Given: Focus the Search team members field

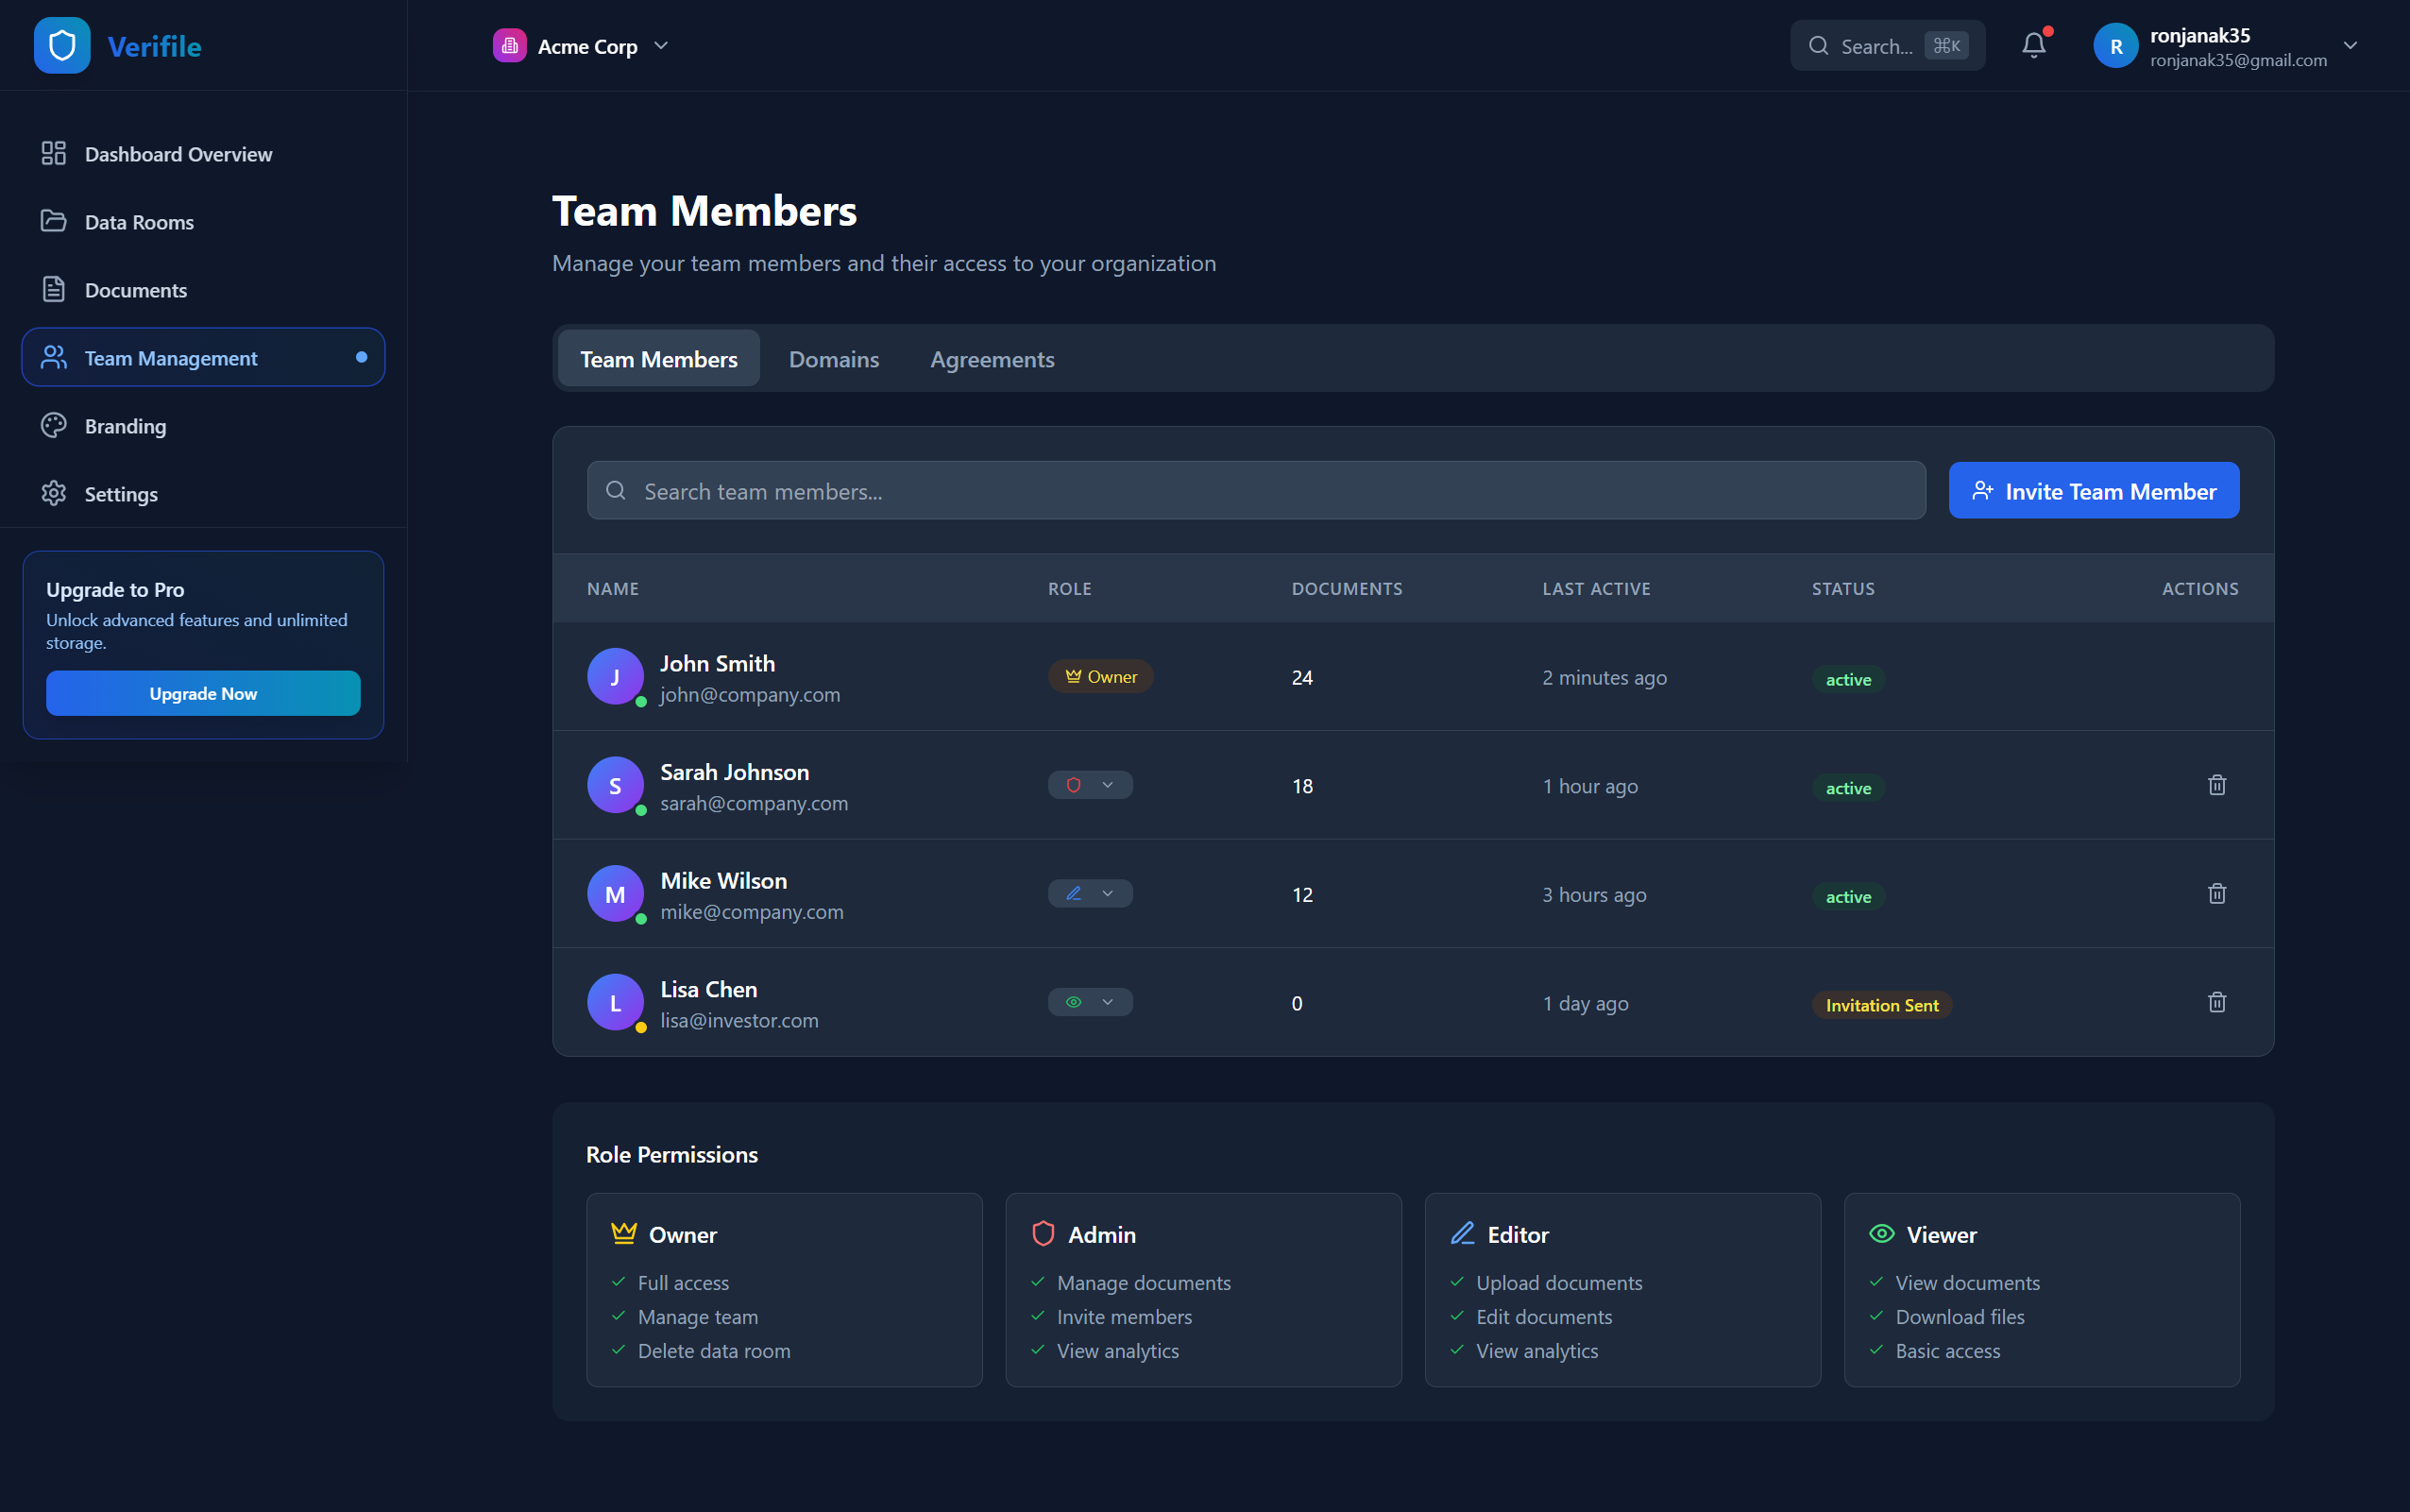Looking at the screenshot, I should (1256, 491).
